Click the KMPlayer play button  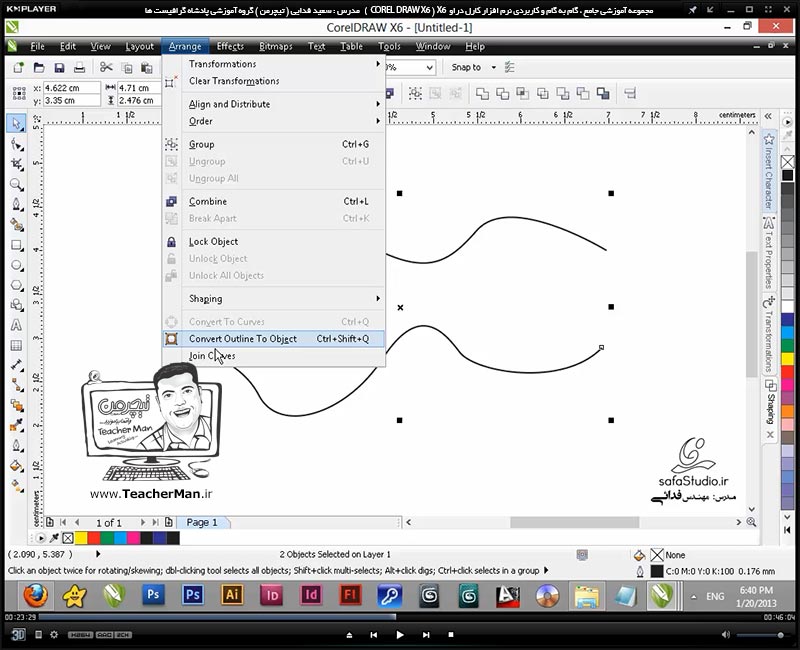tap(399, 635)
